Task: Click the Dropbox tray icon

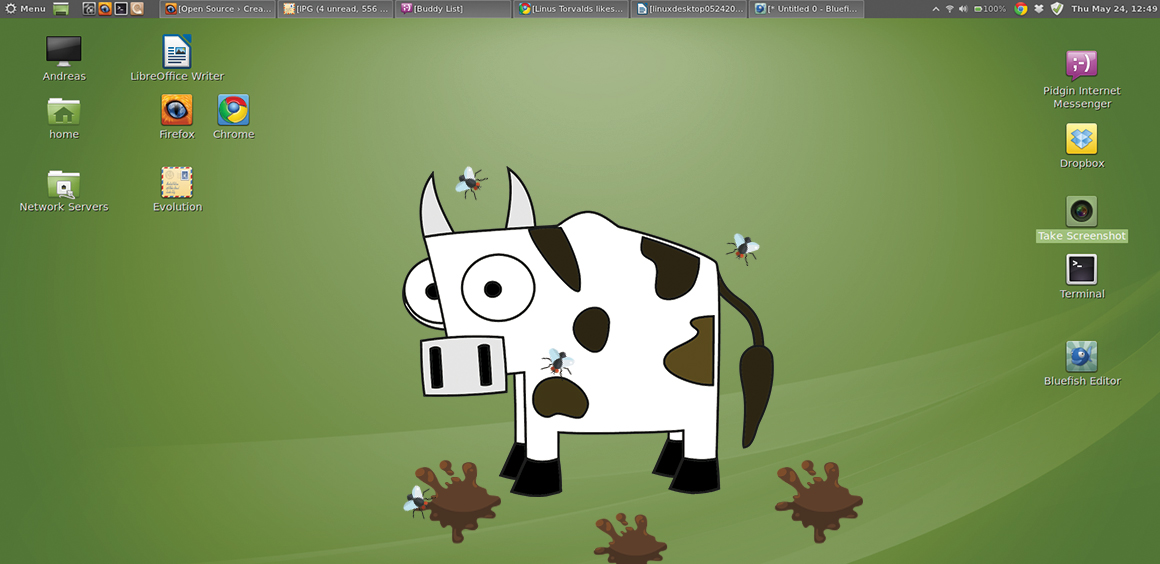Action: [1039, 9]
